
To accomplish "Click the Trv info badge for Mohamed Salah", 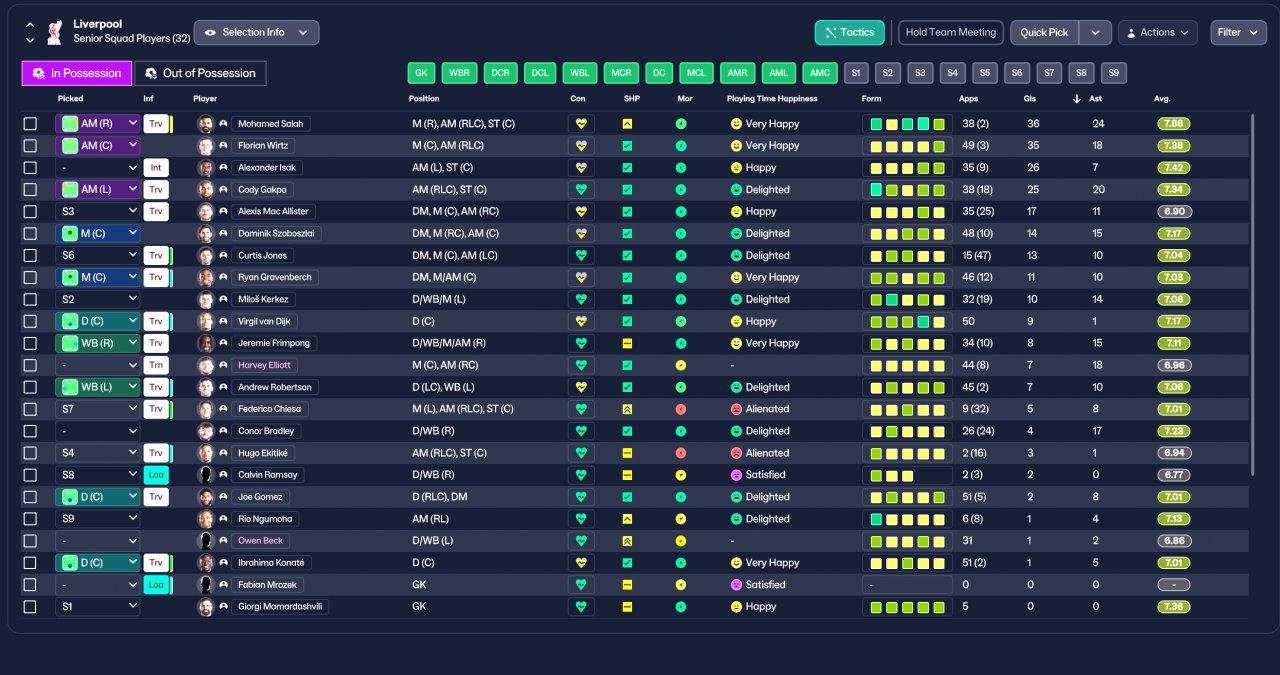I will (x=156, y=124).
